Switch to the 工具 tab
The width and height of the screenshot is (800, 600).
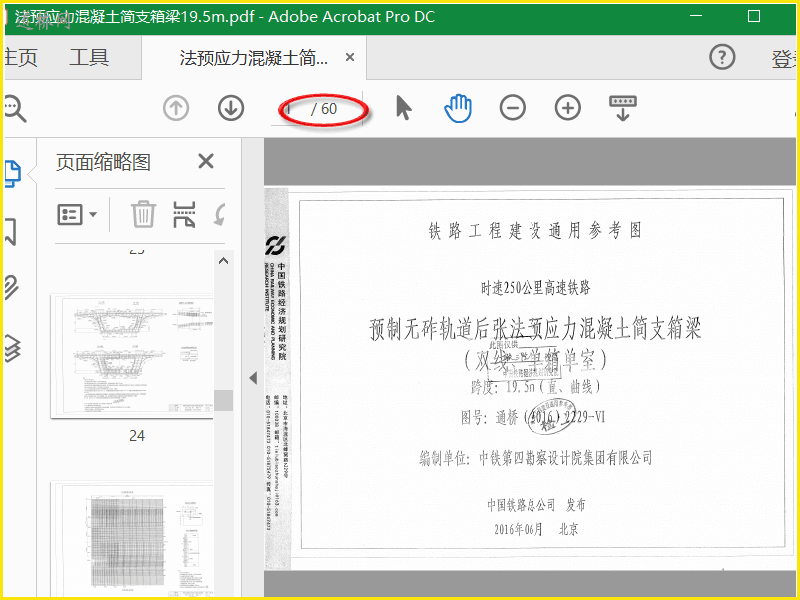(89, 57)
